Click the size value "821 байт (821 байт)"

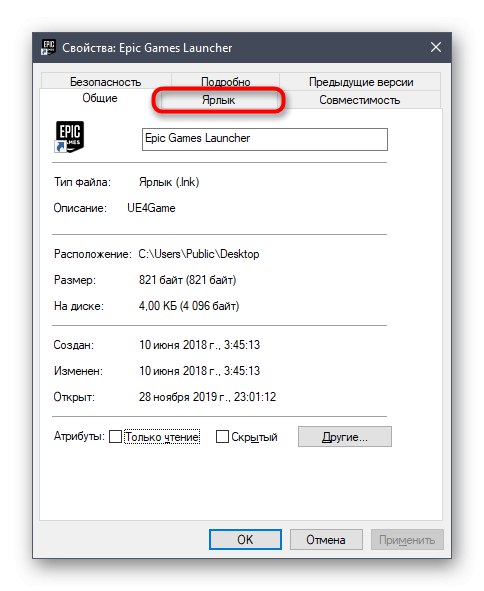coord(187,280)
